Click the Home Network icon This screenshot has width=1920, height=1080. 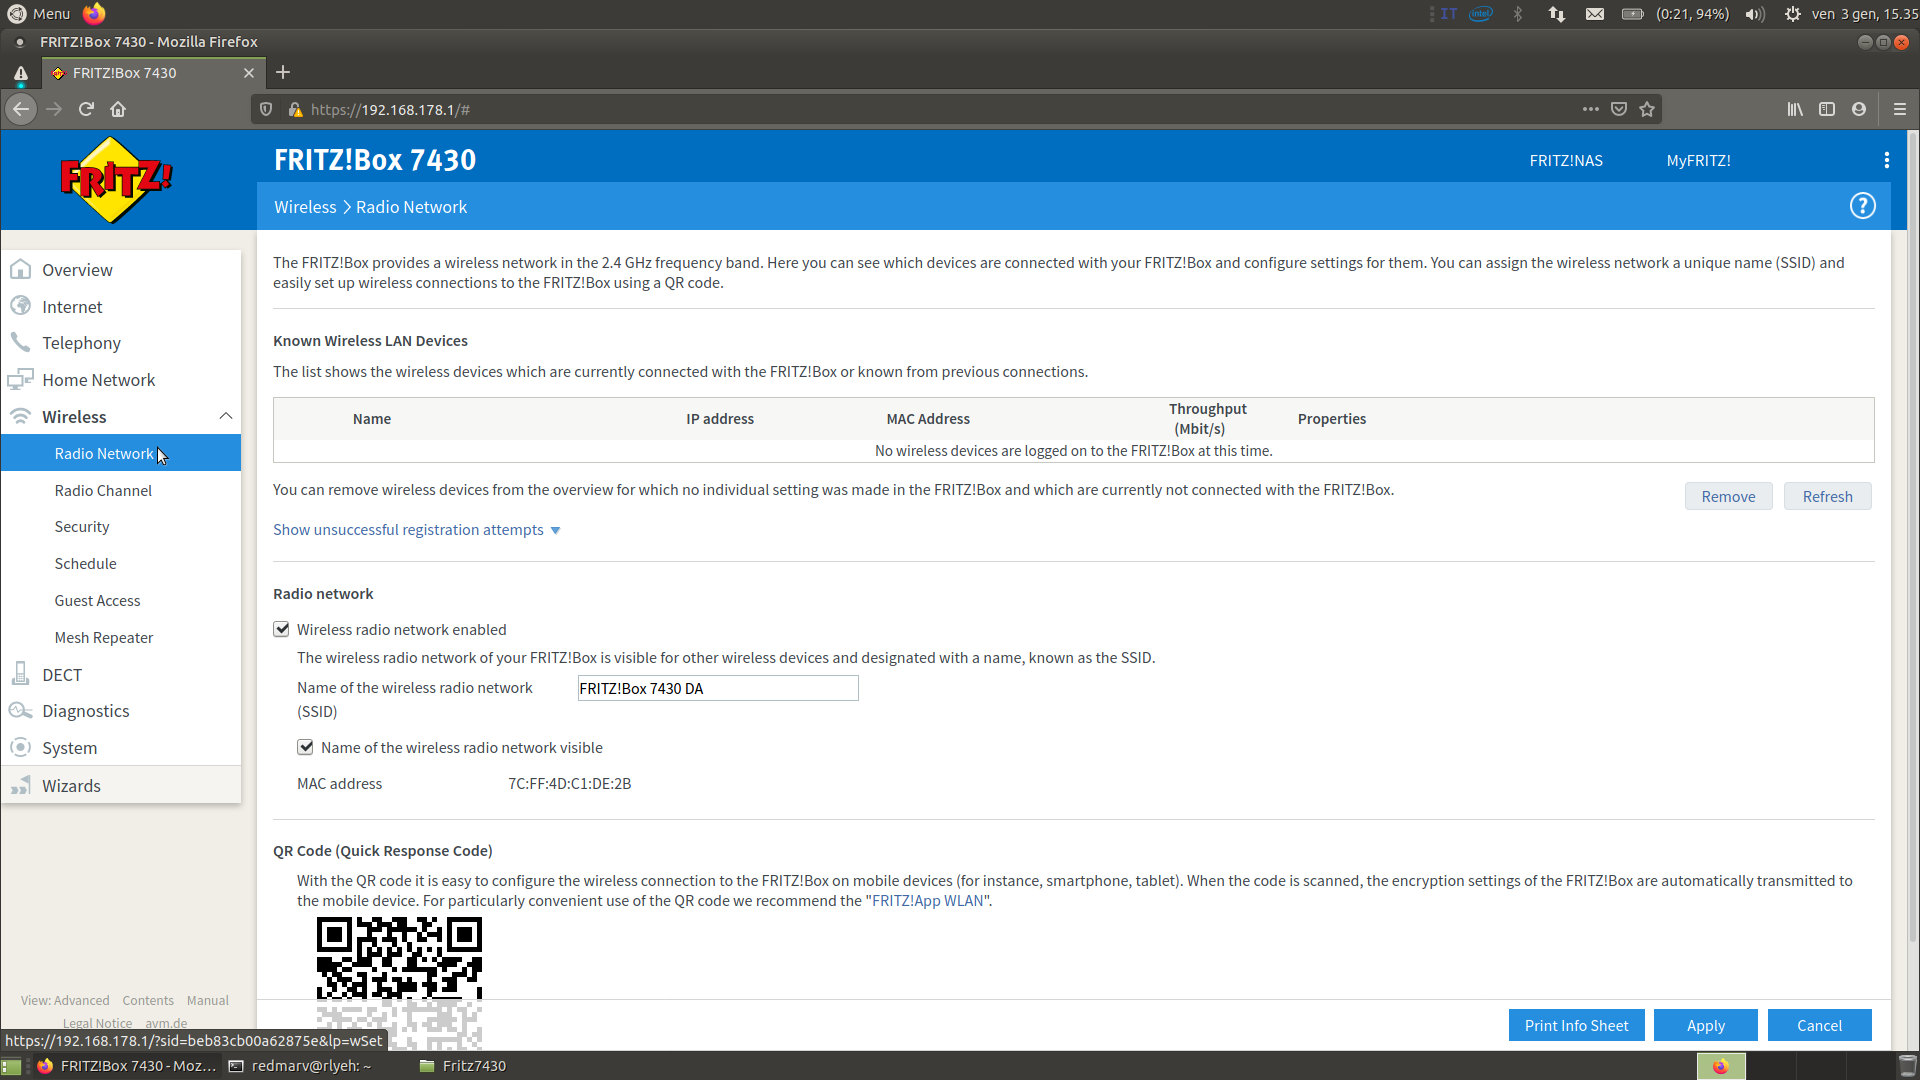pos(20,380)
